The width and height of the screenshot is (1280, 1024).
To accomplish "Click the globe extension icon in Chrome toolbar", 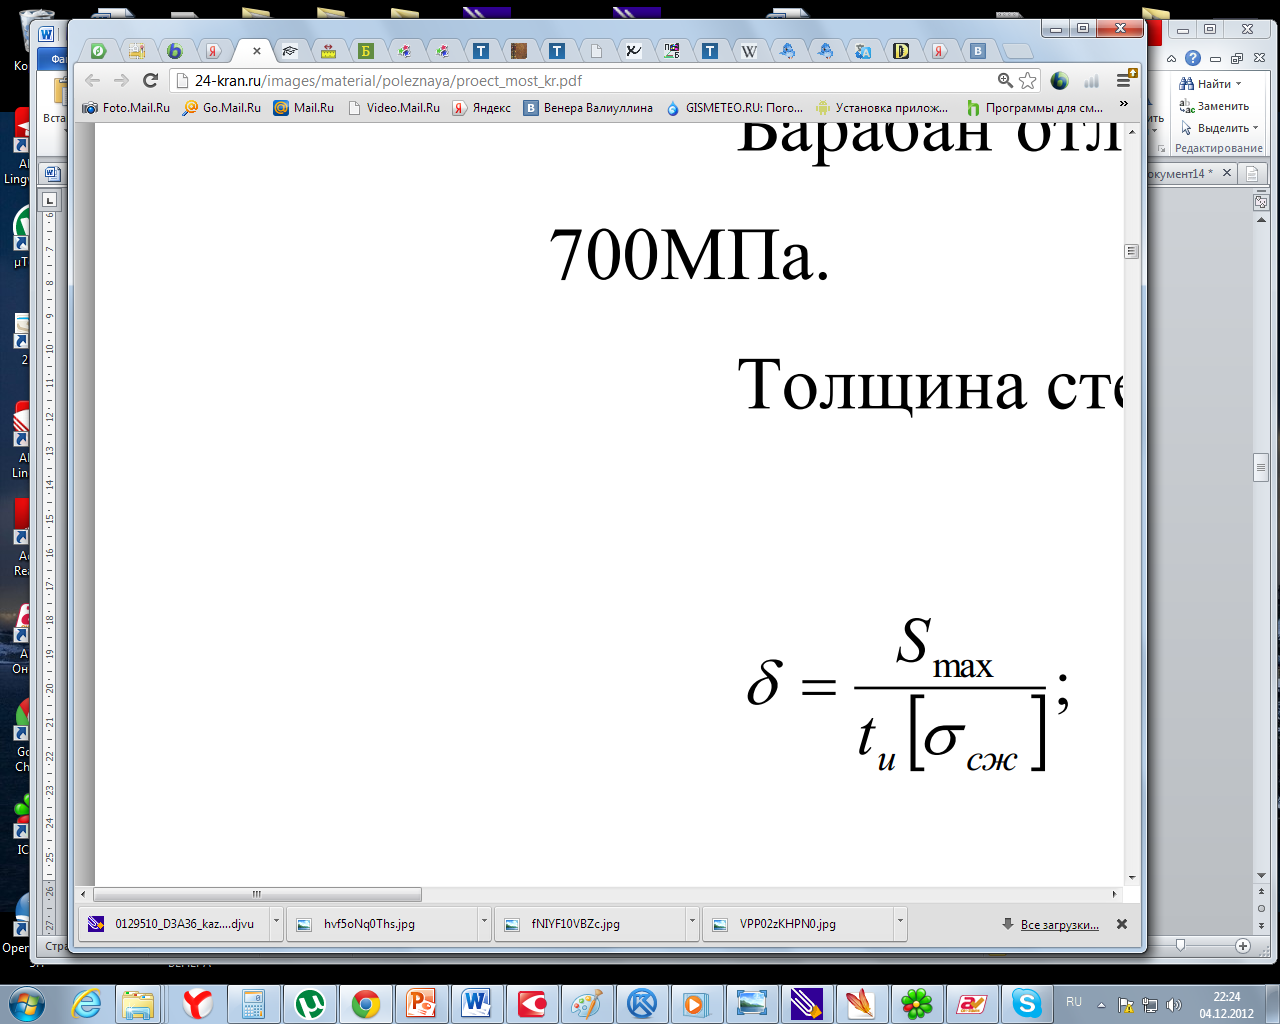I will [1060, 81].
